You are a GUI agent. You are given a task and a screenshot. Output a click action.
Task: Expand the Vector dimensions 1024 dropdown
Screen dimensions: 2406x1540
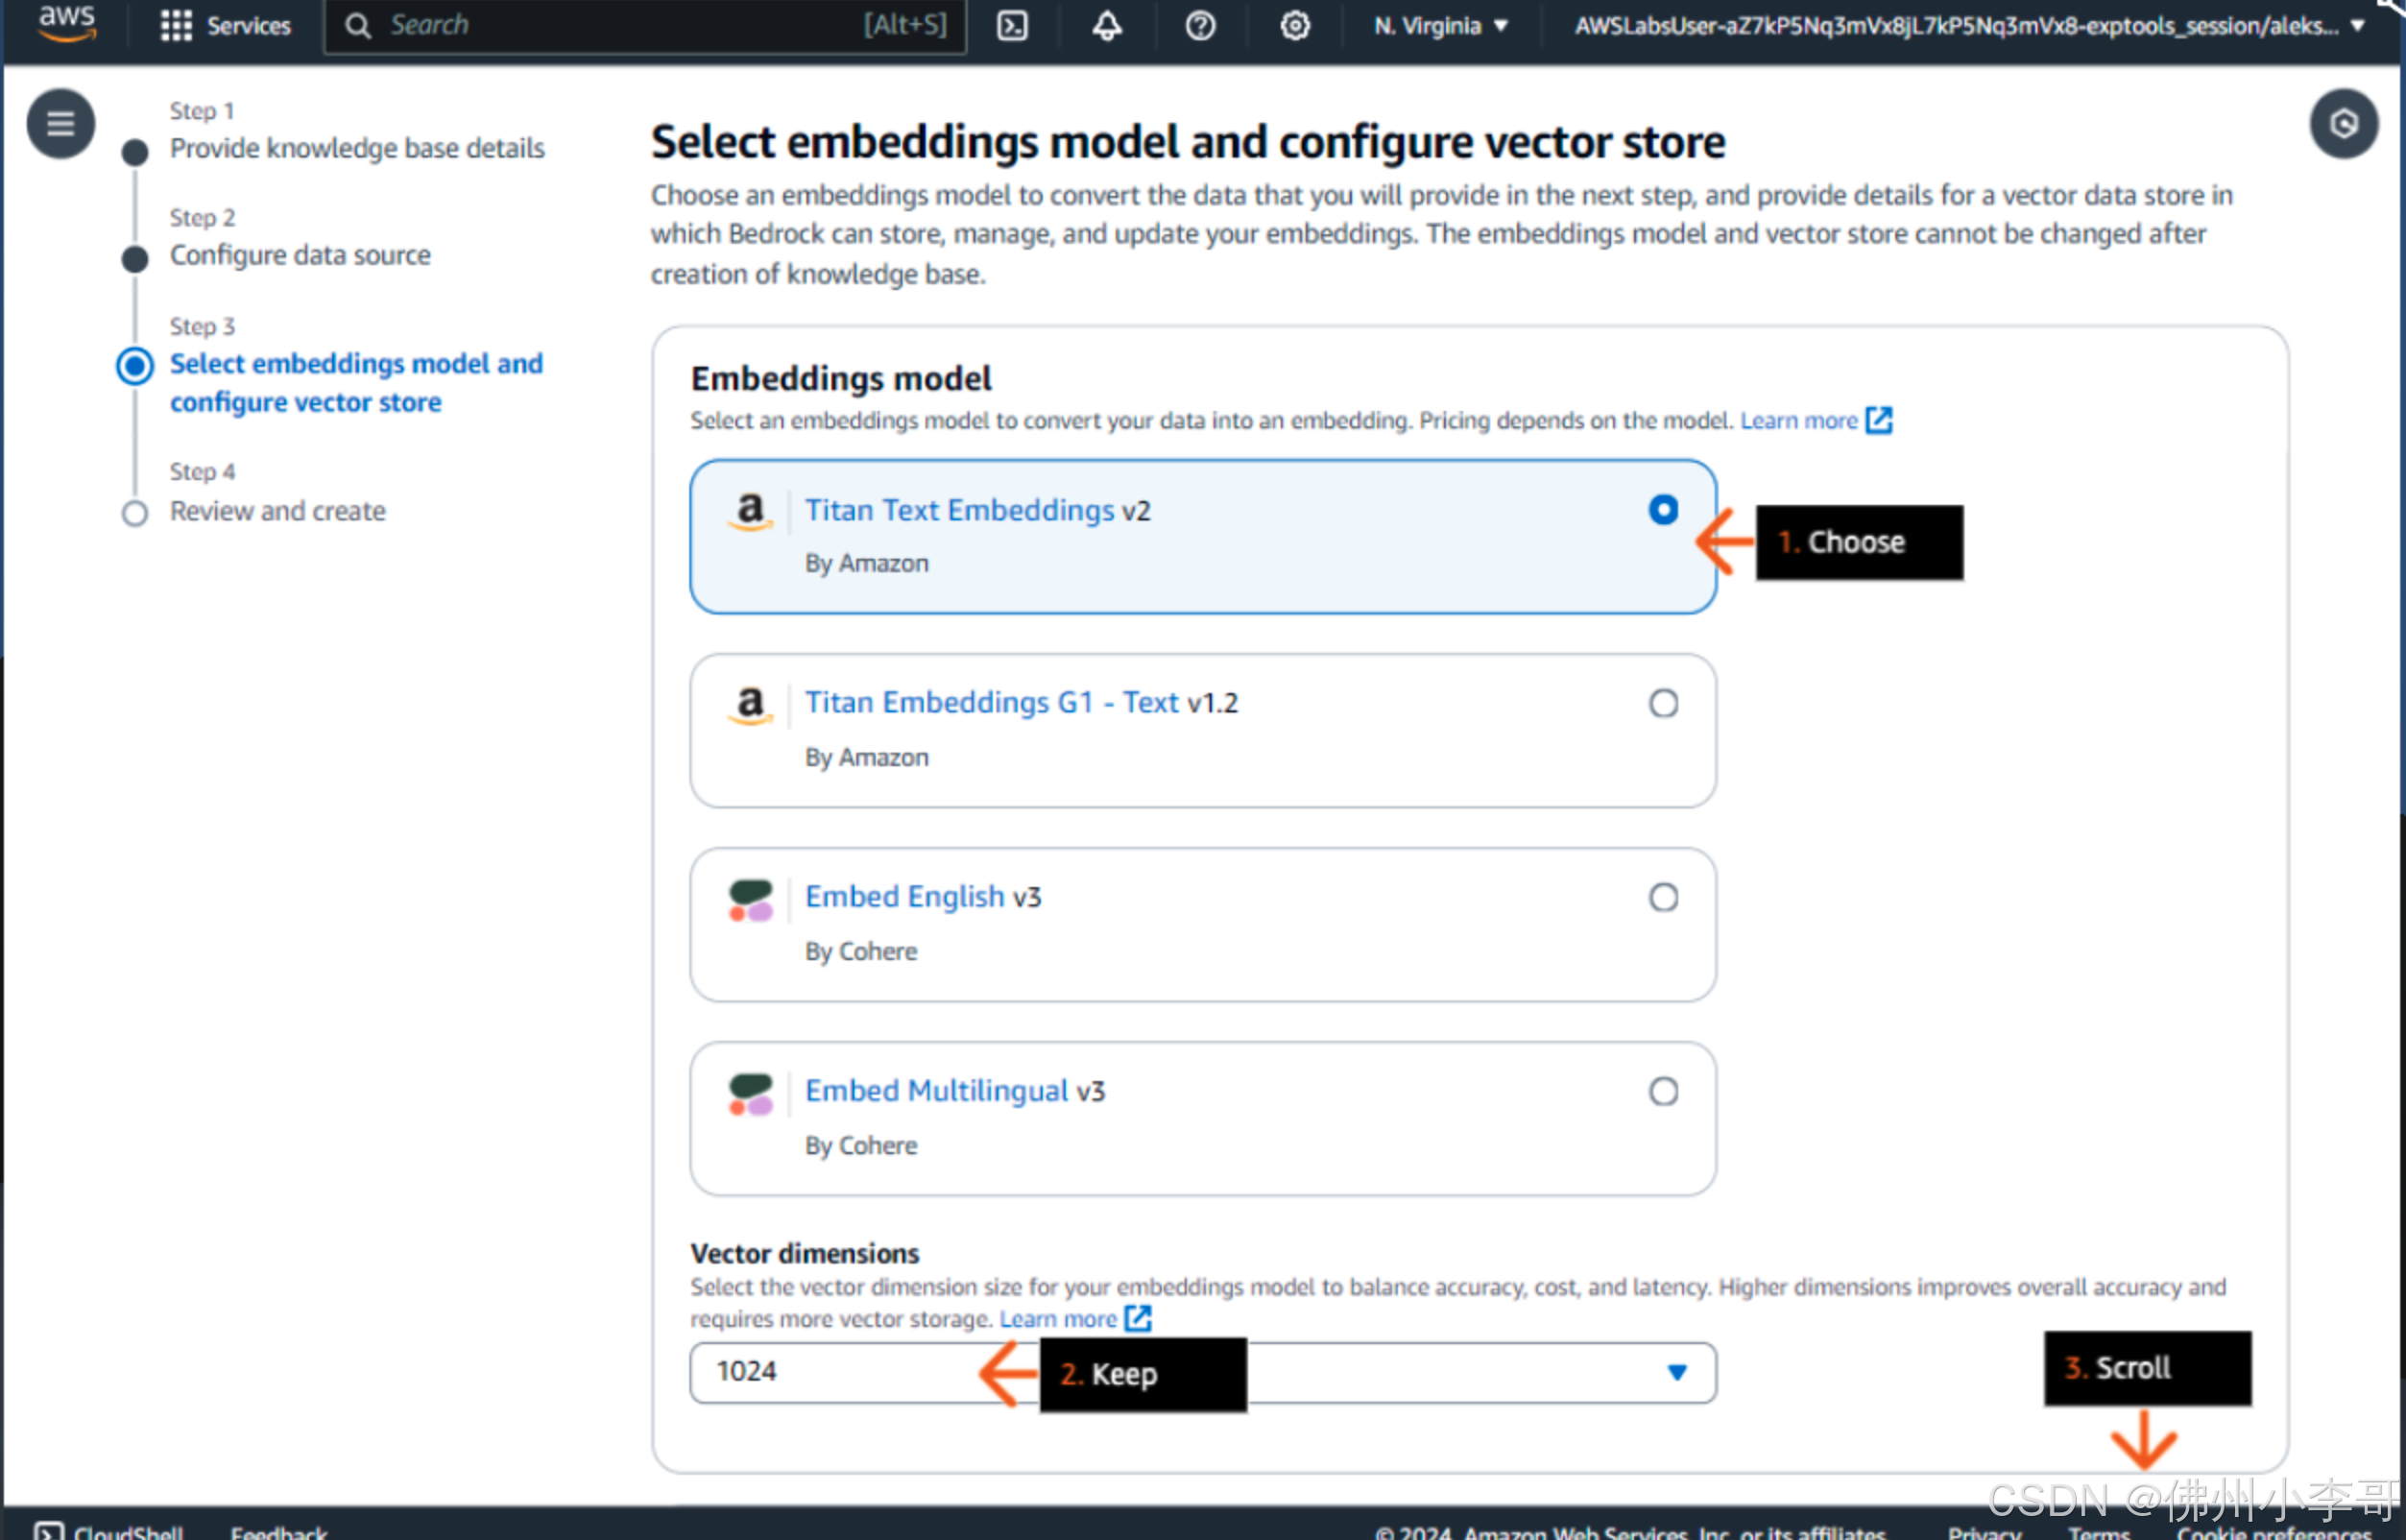click(x=1203, y=1372)
